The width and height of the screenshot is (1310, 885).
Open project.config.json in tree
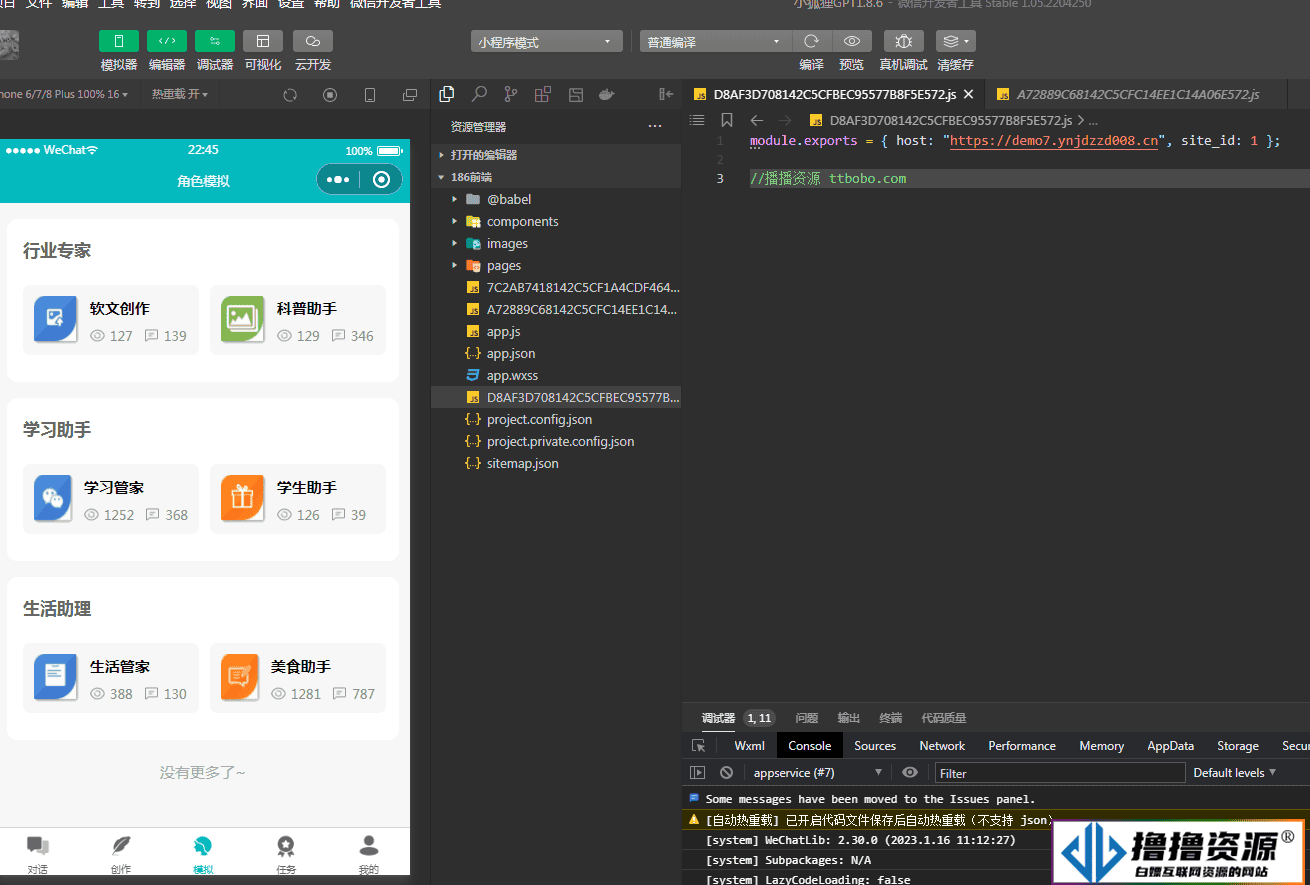556,419
